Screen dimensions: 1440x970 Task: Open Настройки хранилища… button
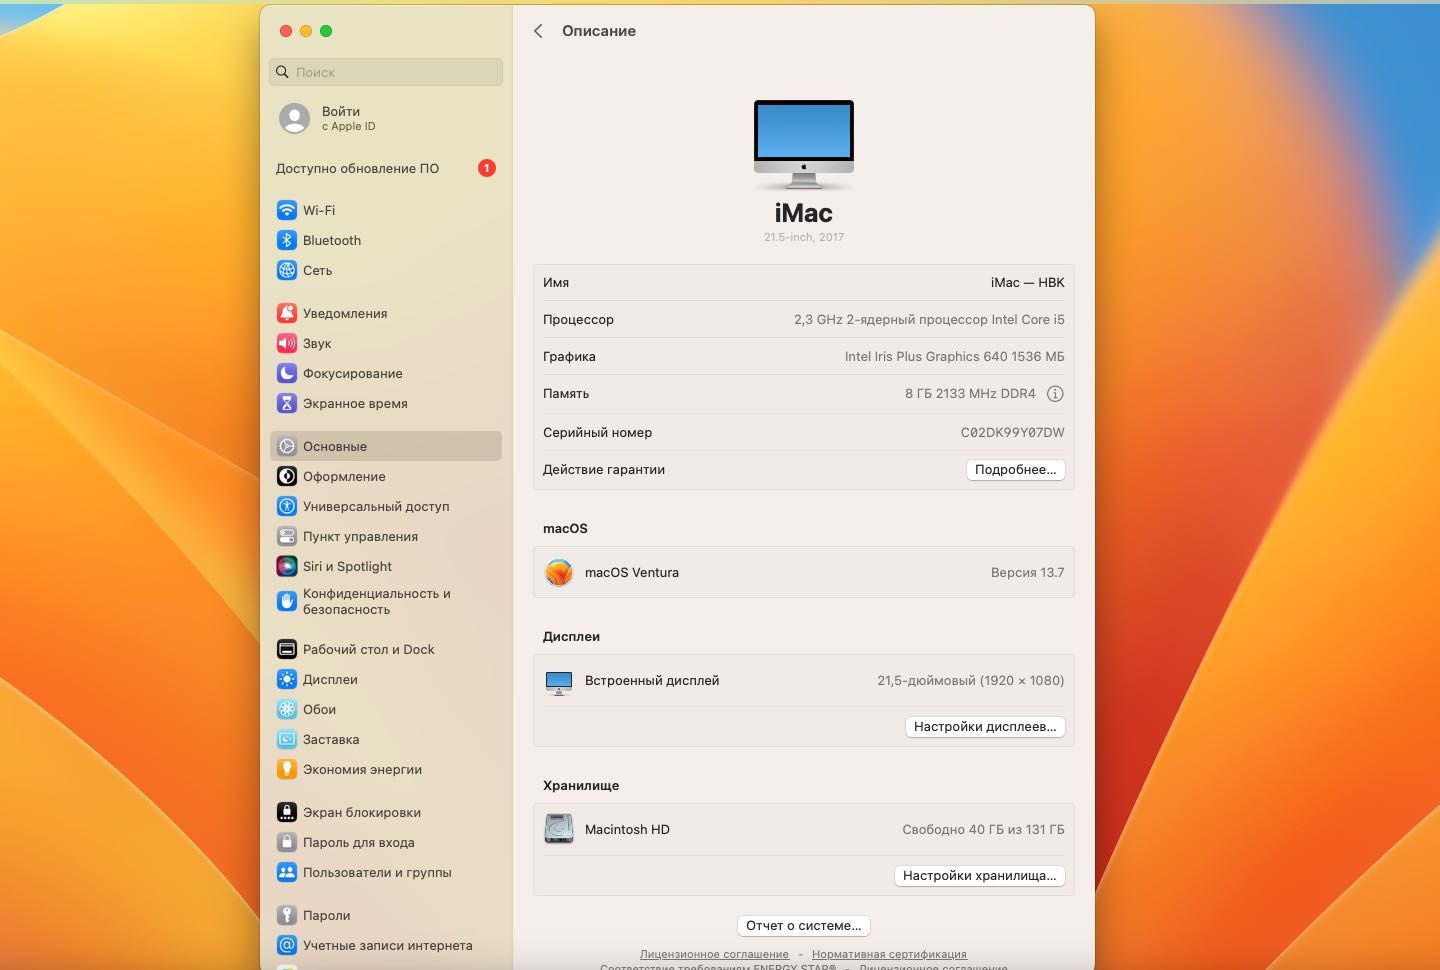(x=979, y=876)
